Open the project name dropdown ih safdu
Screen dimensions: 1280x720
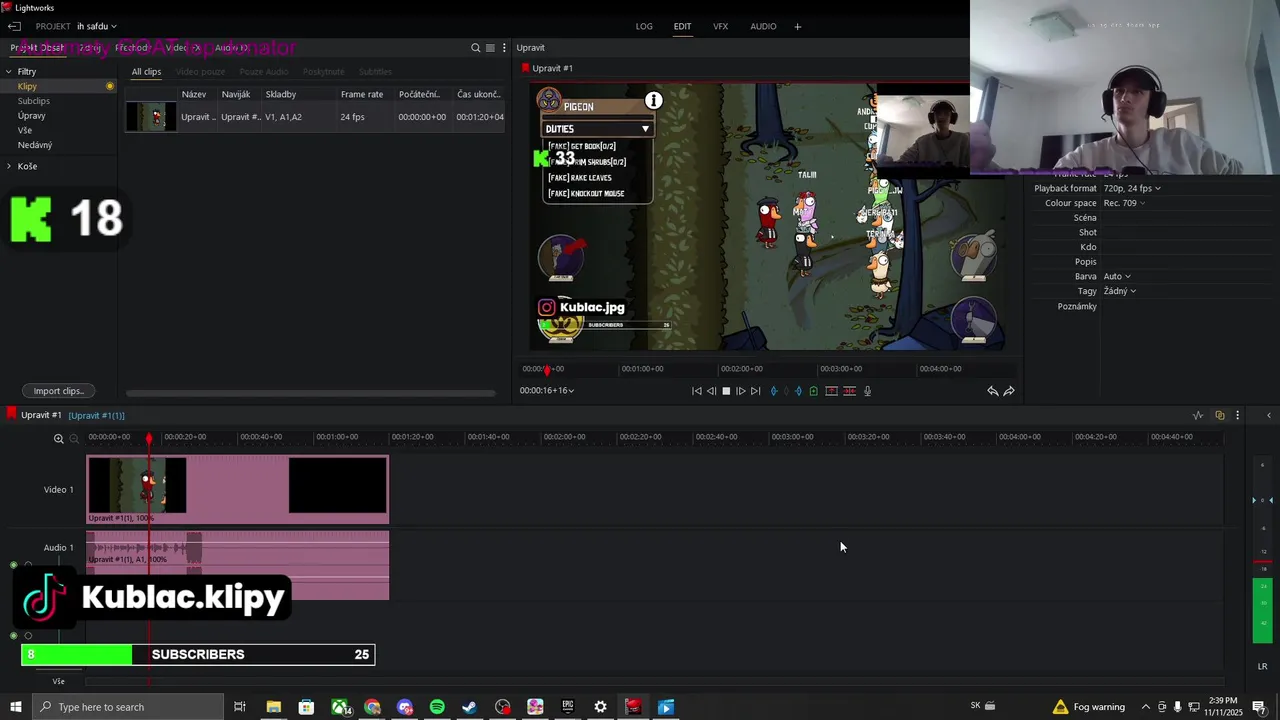point(96,26)
